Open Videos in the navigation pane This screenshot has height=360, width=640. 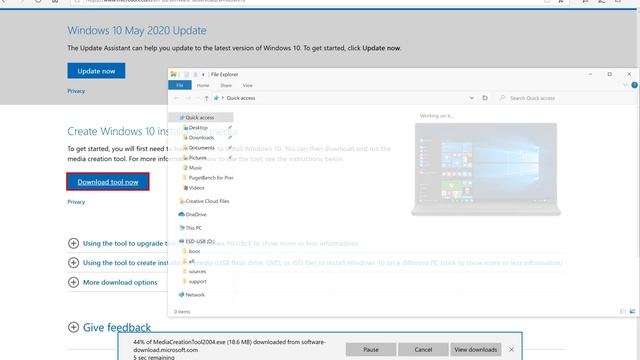196,188
